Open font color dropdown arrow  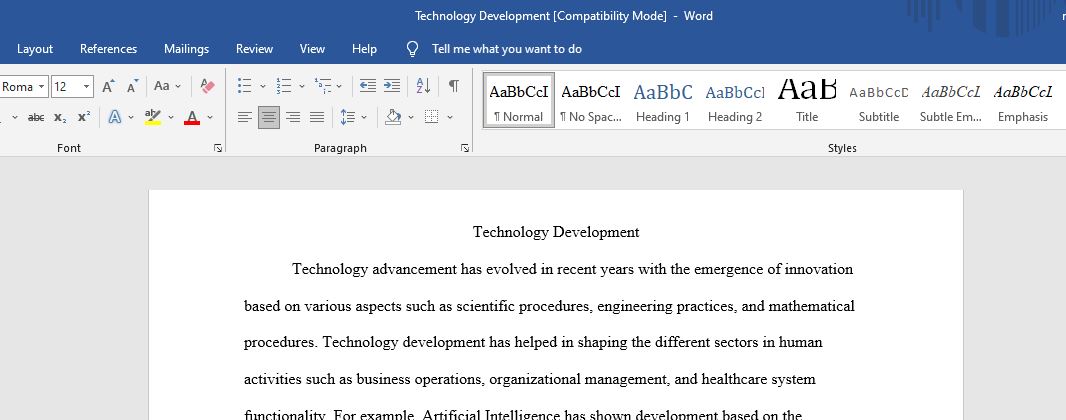(x=210, y=118)
